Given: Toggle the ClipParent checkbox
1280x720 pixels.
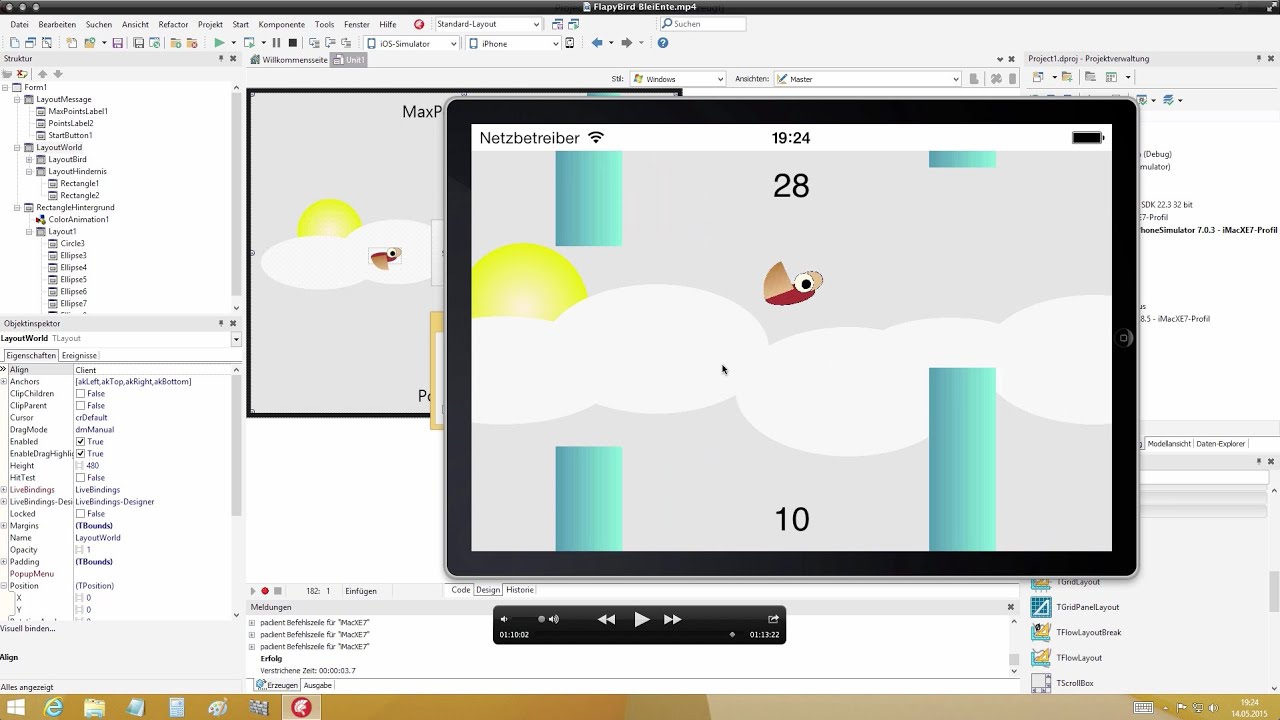Looking at the screenshot, I should click(x=80, y=405).
